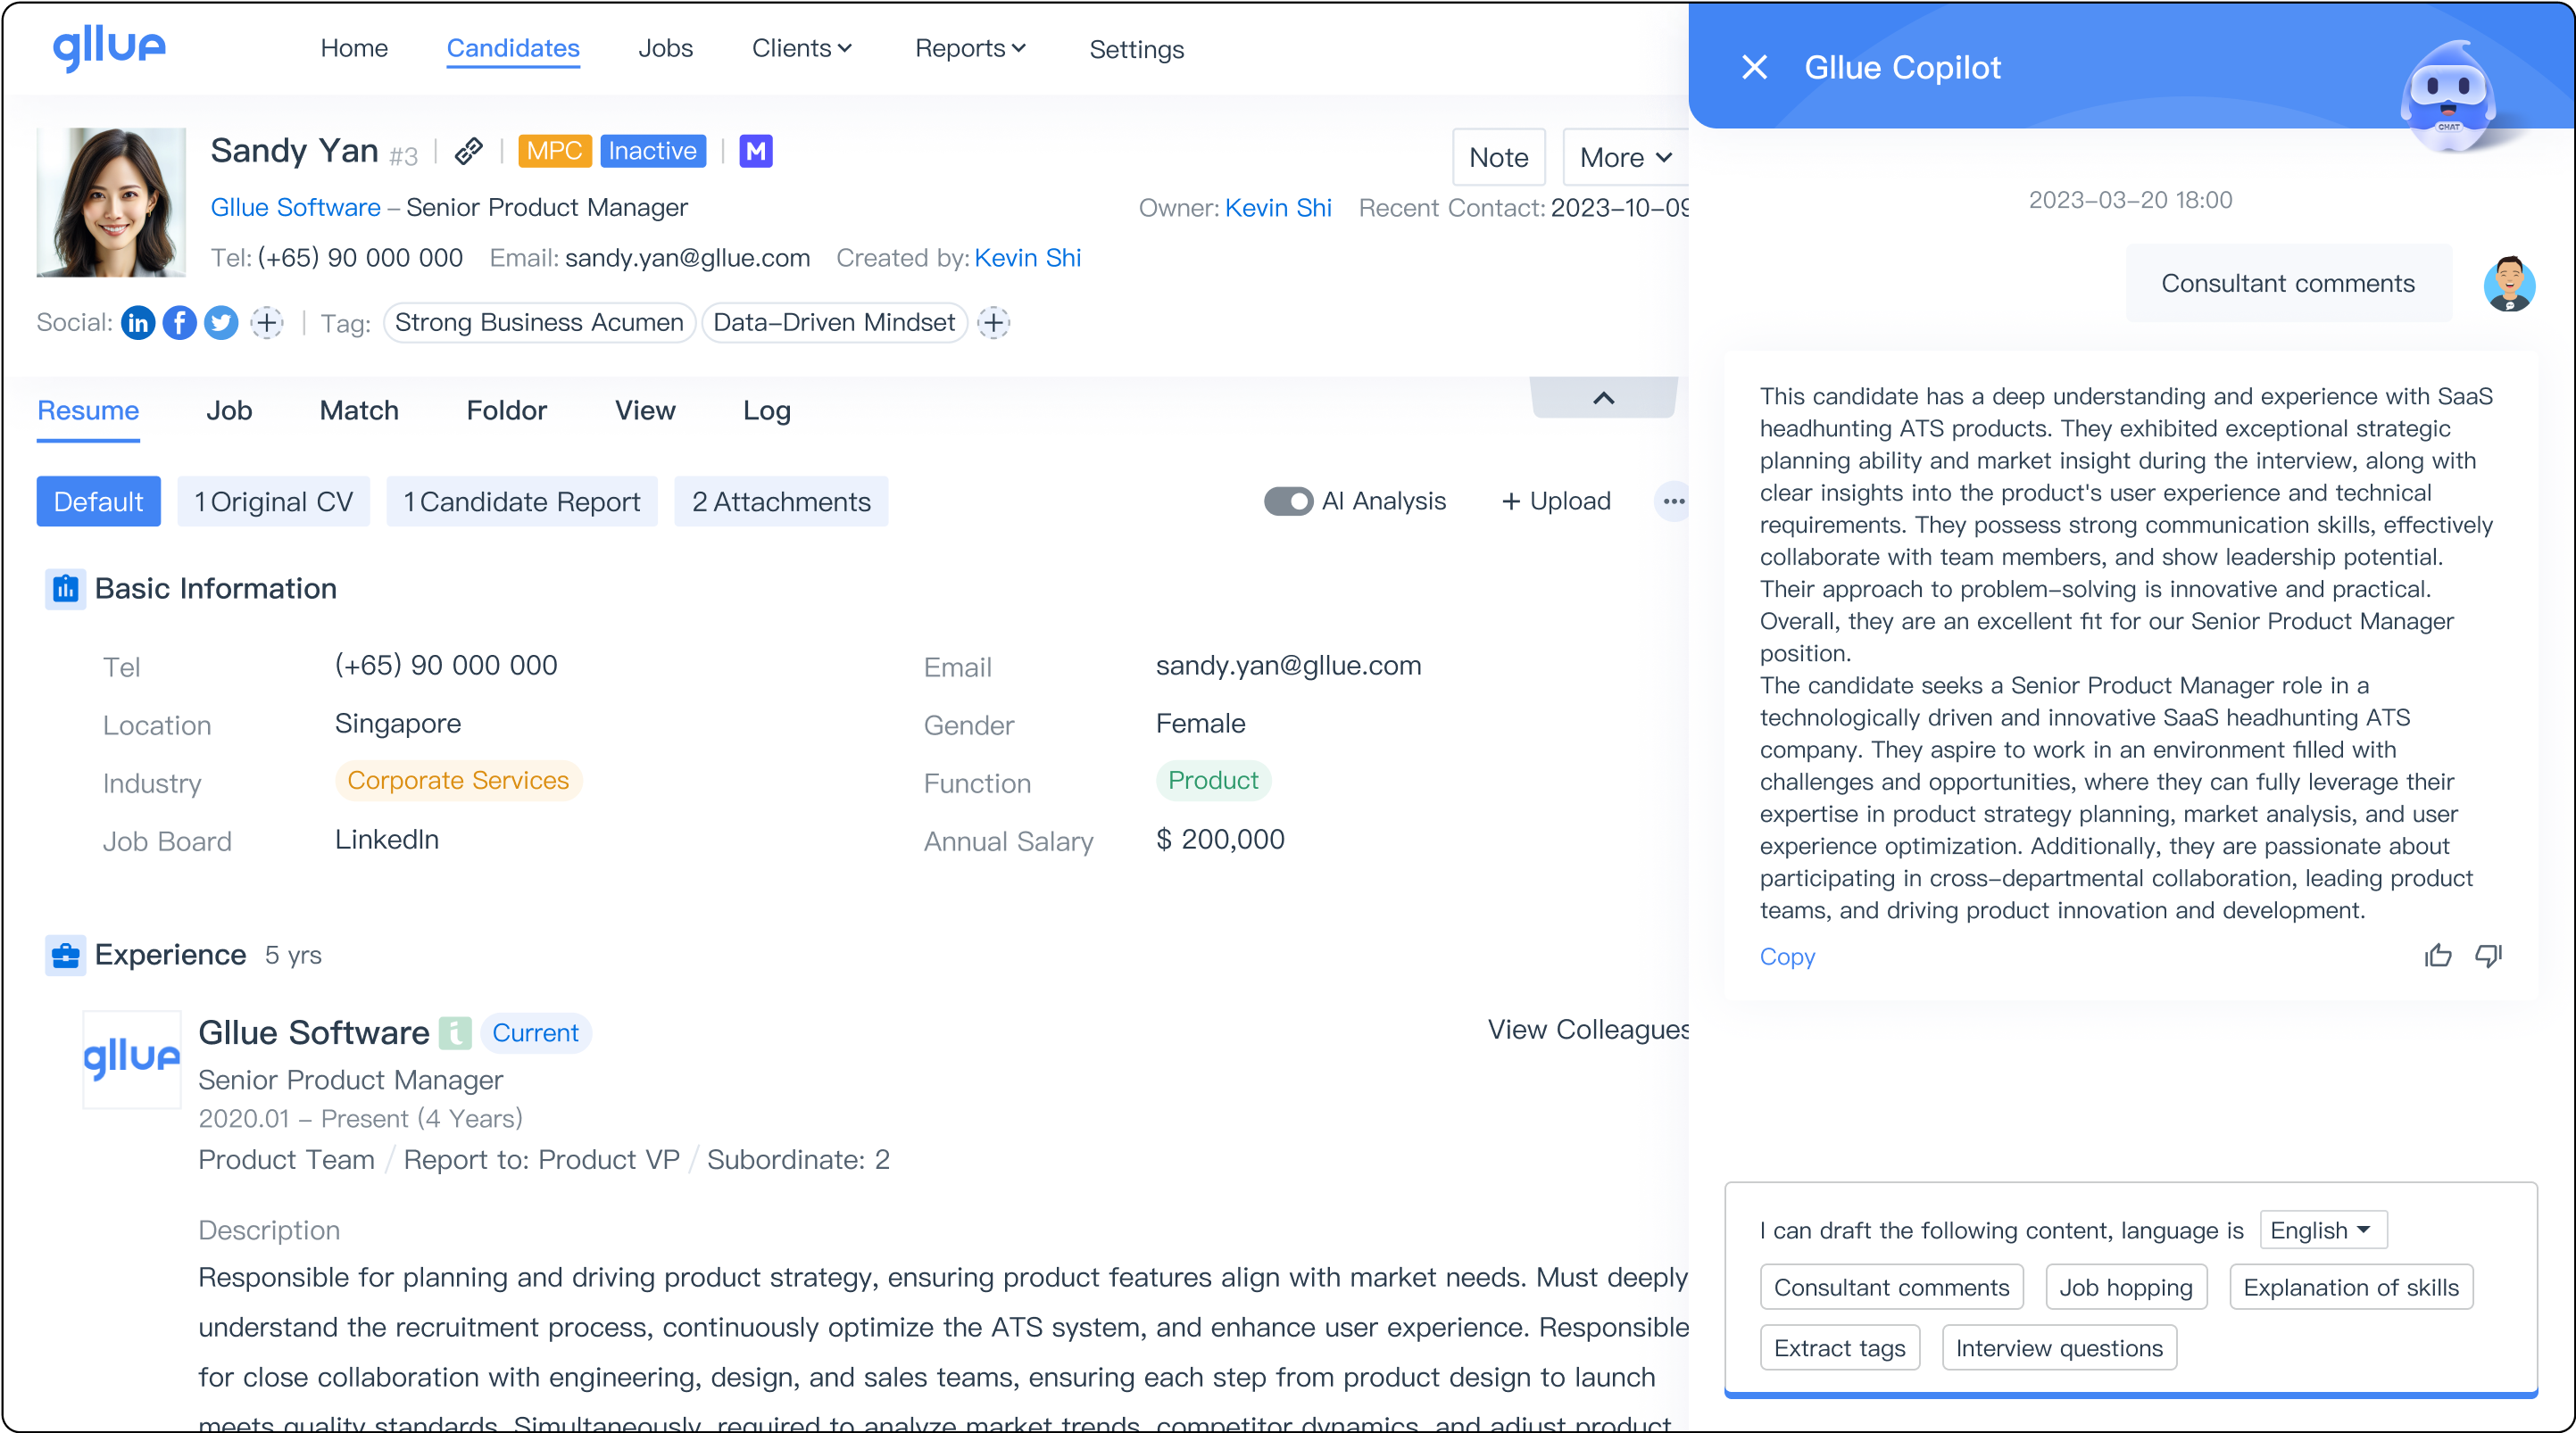Open the Candidates nav item
The image size is (2576, 1433).
point(513,48)
